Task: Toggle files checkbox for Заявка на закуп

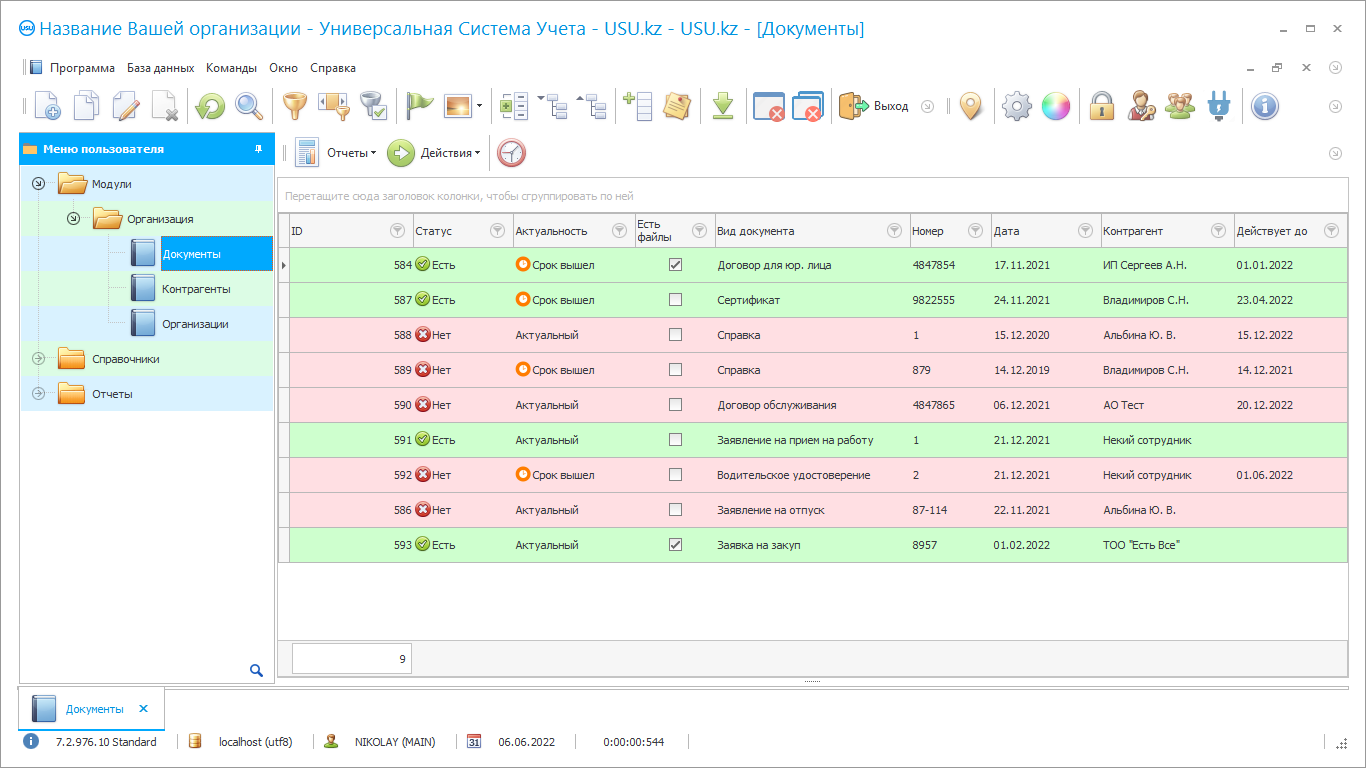Action: click(675, 545)
